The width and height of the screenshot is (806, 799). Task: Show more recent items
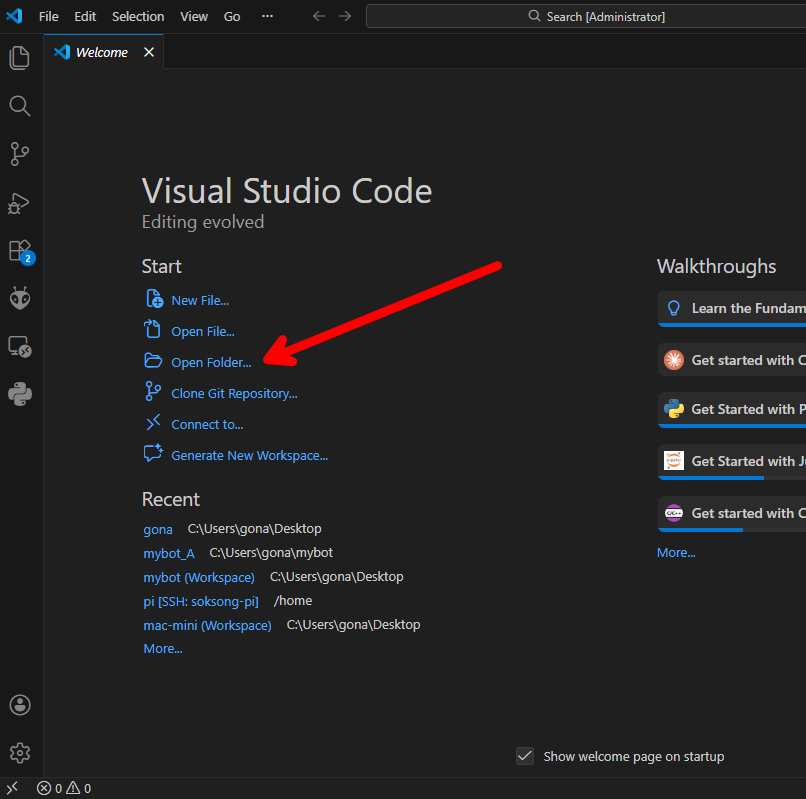162,649
